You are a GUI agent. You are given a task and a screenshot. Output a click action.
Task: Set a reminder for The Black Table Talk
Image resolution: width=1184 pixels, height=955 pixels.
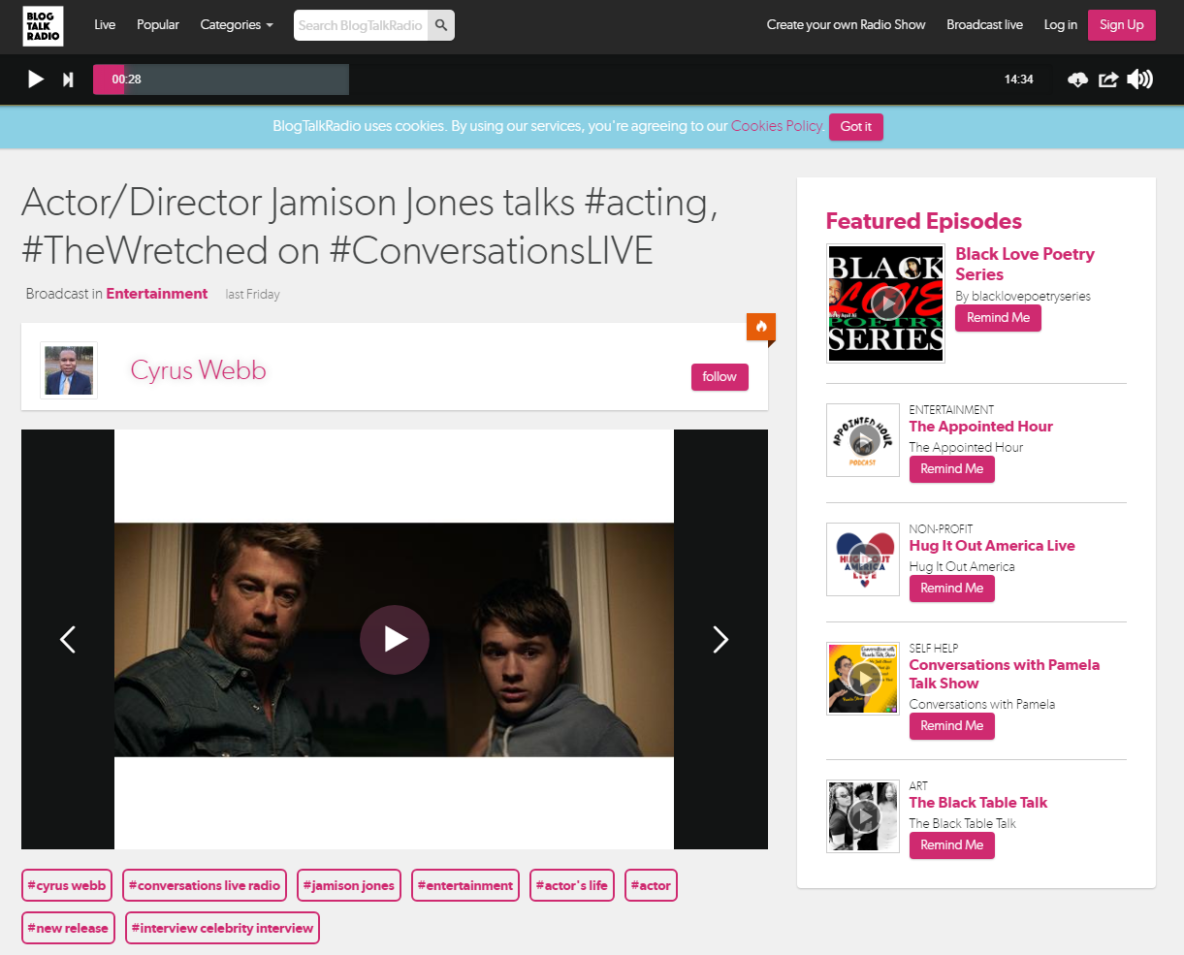tap(951, 845)
